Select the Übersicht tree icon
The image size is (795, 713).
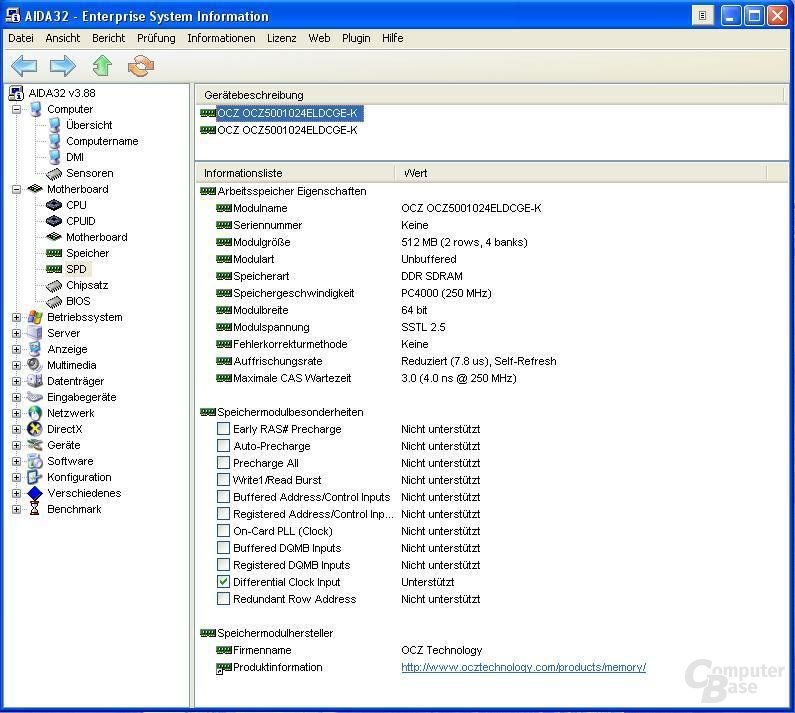pos(54,125)
